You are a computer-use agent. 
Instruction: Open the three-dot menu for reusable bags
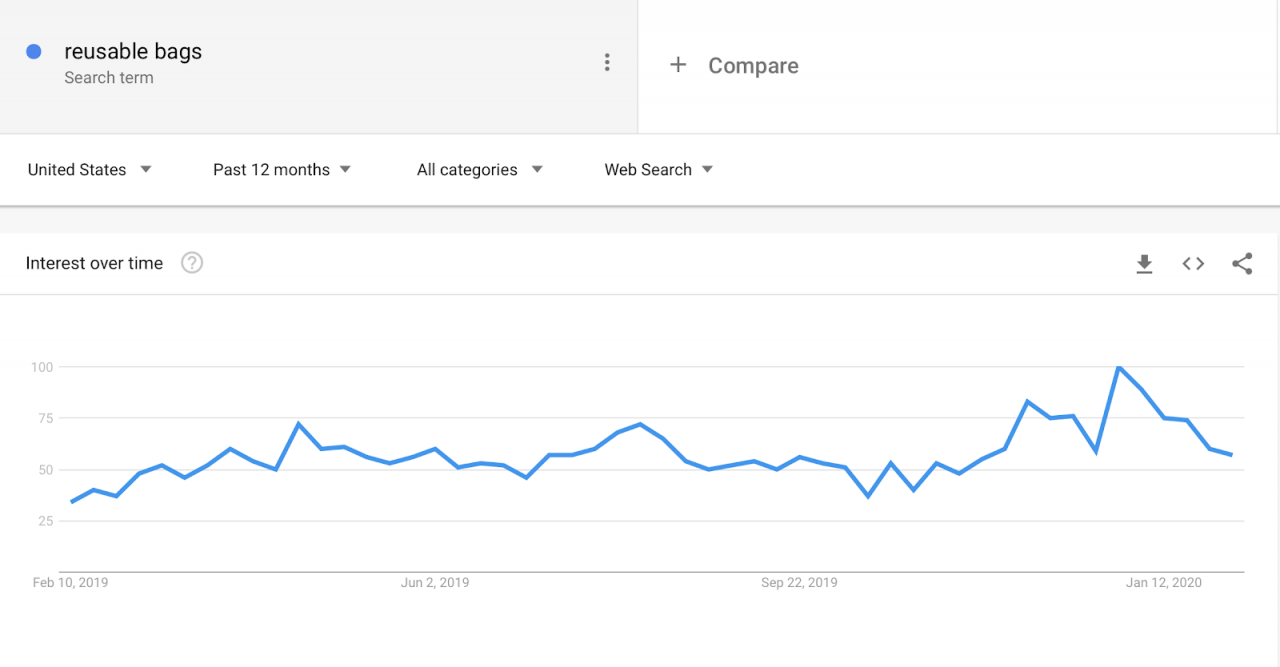[x=606, y=63]
